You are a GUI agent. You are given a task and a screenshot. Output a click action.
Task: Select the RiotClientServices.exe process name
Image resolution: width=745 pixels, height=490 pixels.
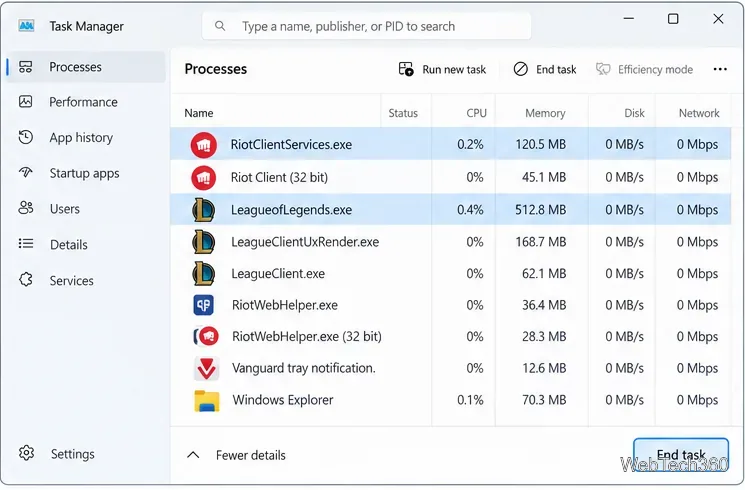pos(291,144)
